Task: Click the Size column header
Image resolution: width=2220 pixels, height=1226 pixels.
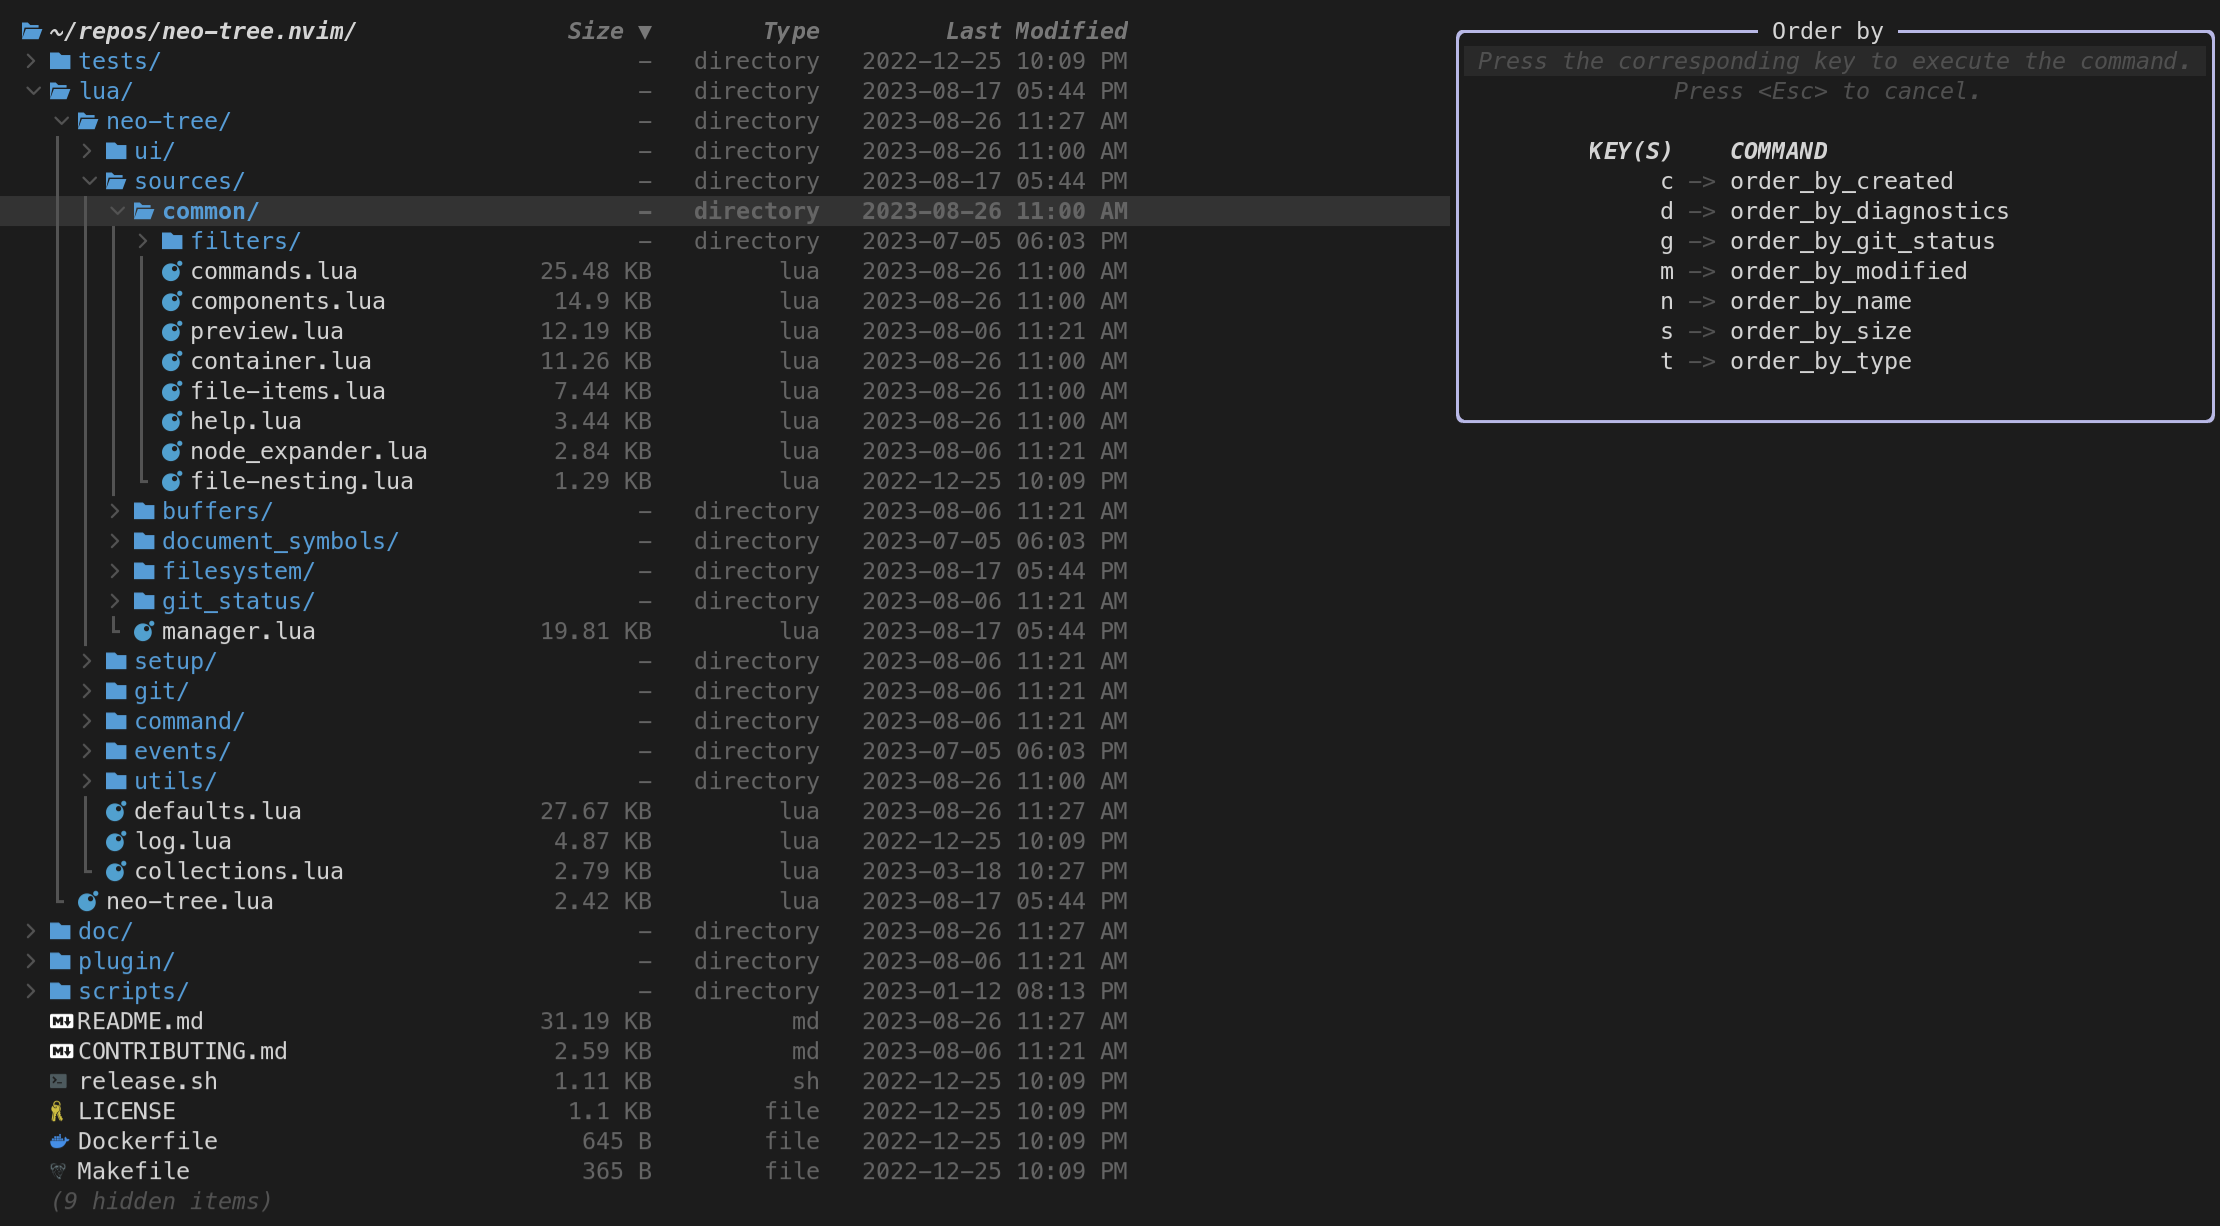Action: (595, 31)
